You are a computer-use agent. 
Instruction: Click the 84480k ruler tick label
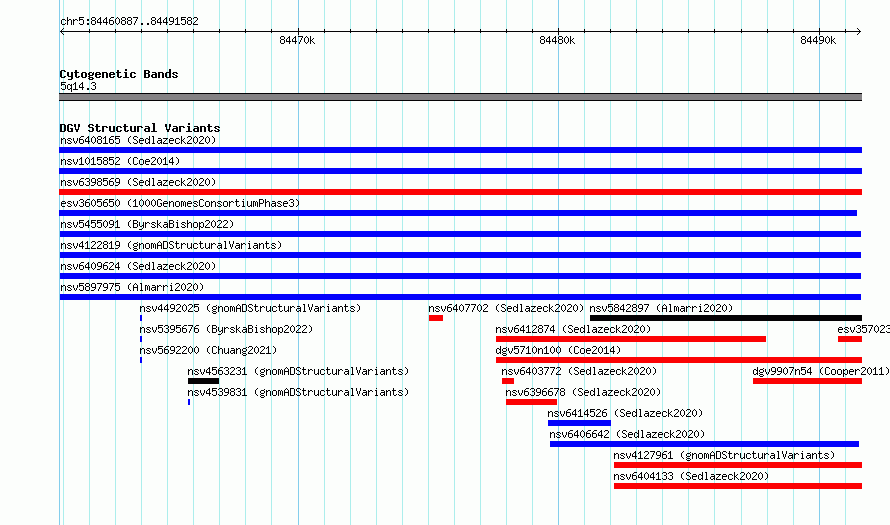click(557, 40)
